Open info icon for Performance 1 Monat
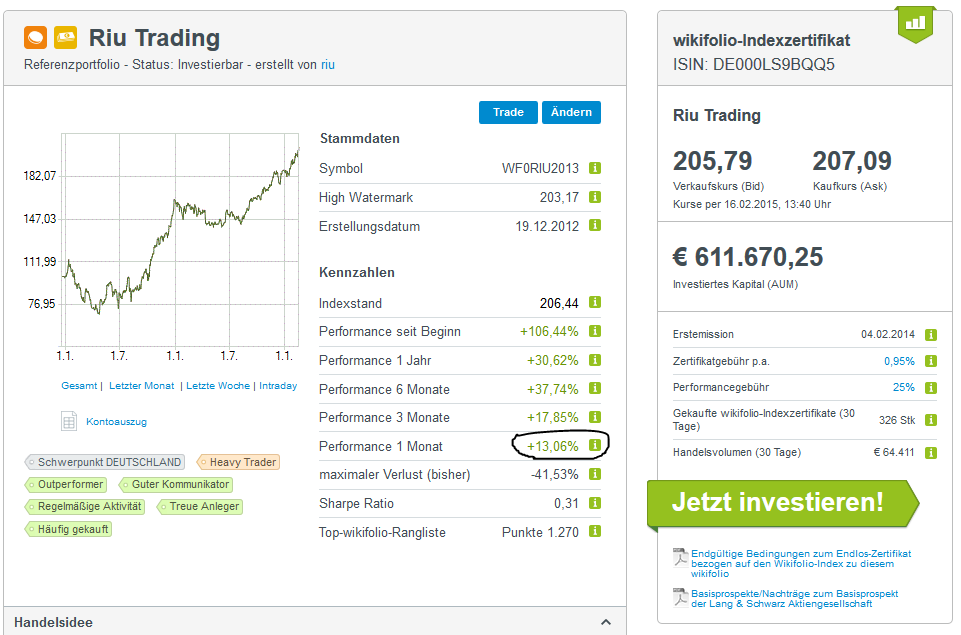 click(x=594, y=445)
